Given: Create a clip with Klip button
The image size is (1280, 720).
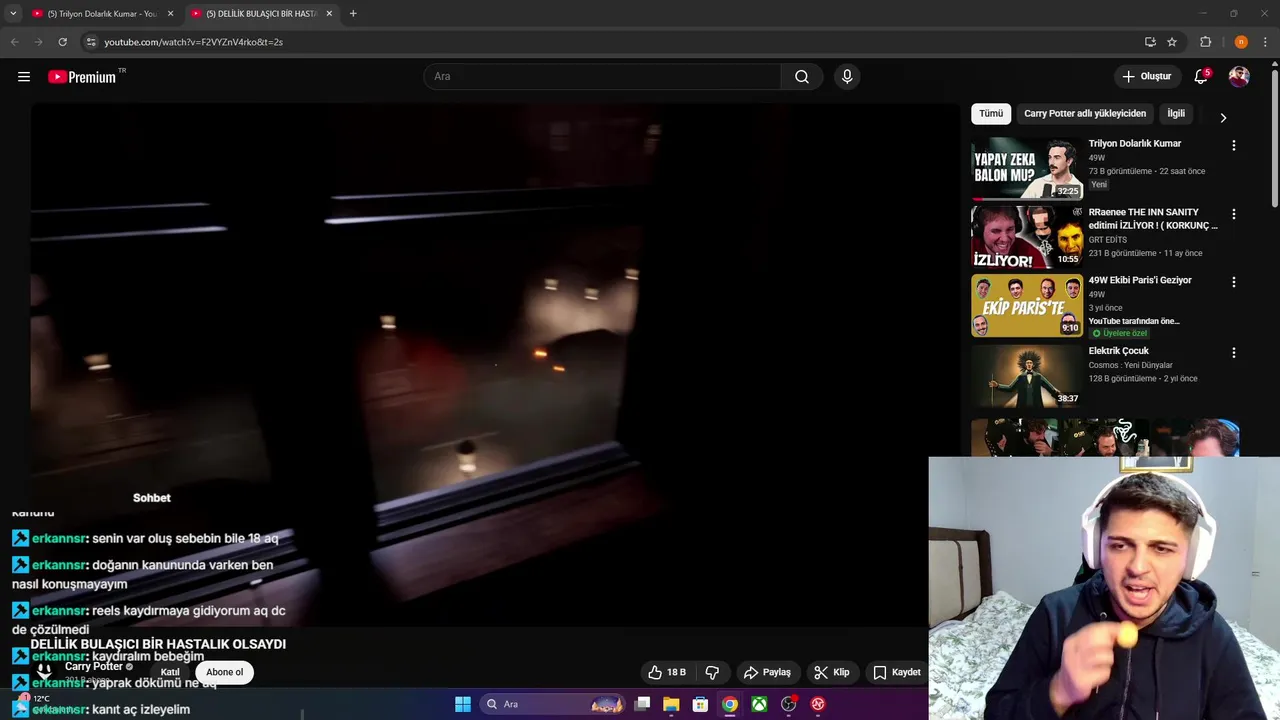Looking at the screenshot, I should click(x=832, y=672).
